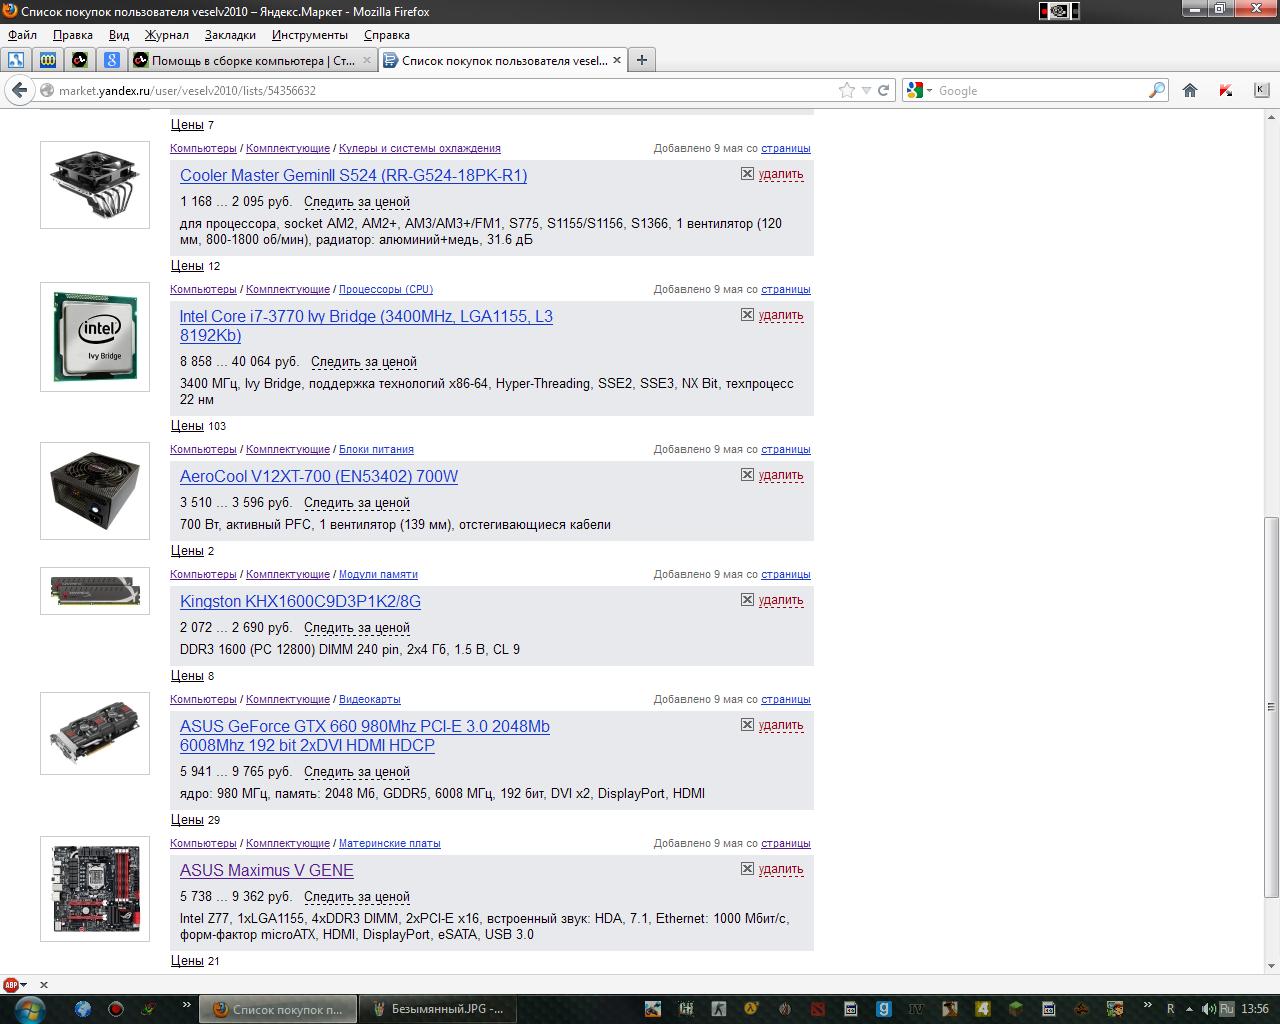Open the Вид menu
The height and width of the screenshot is (1024, 1280).
[x=119, y=35]
